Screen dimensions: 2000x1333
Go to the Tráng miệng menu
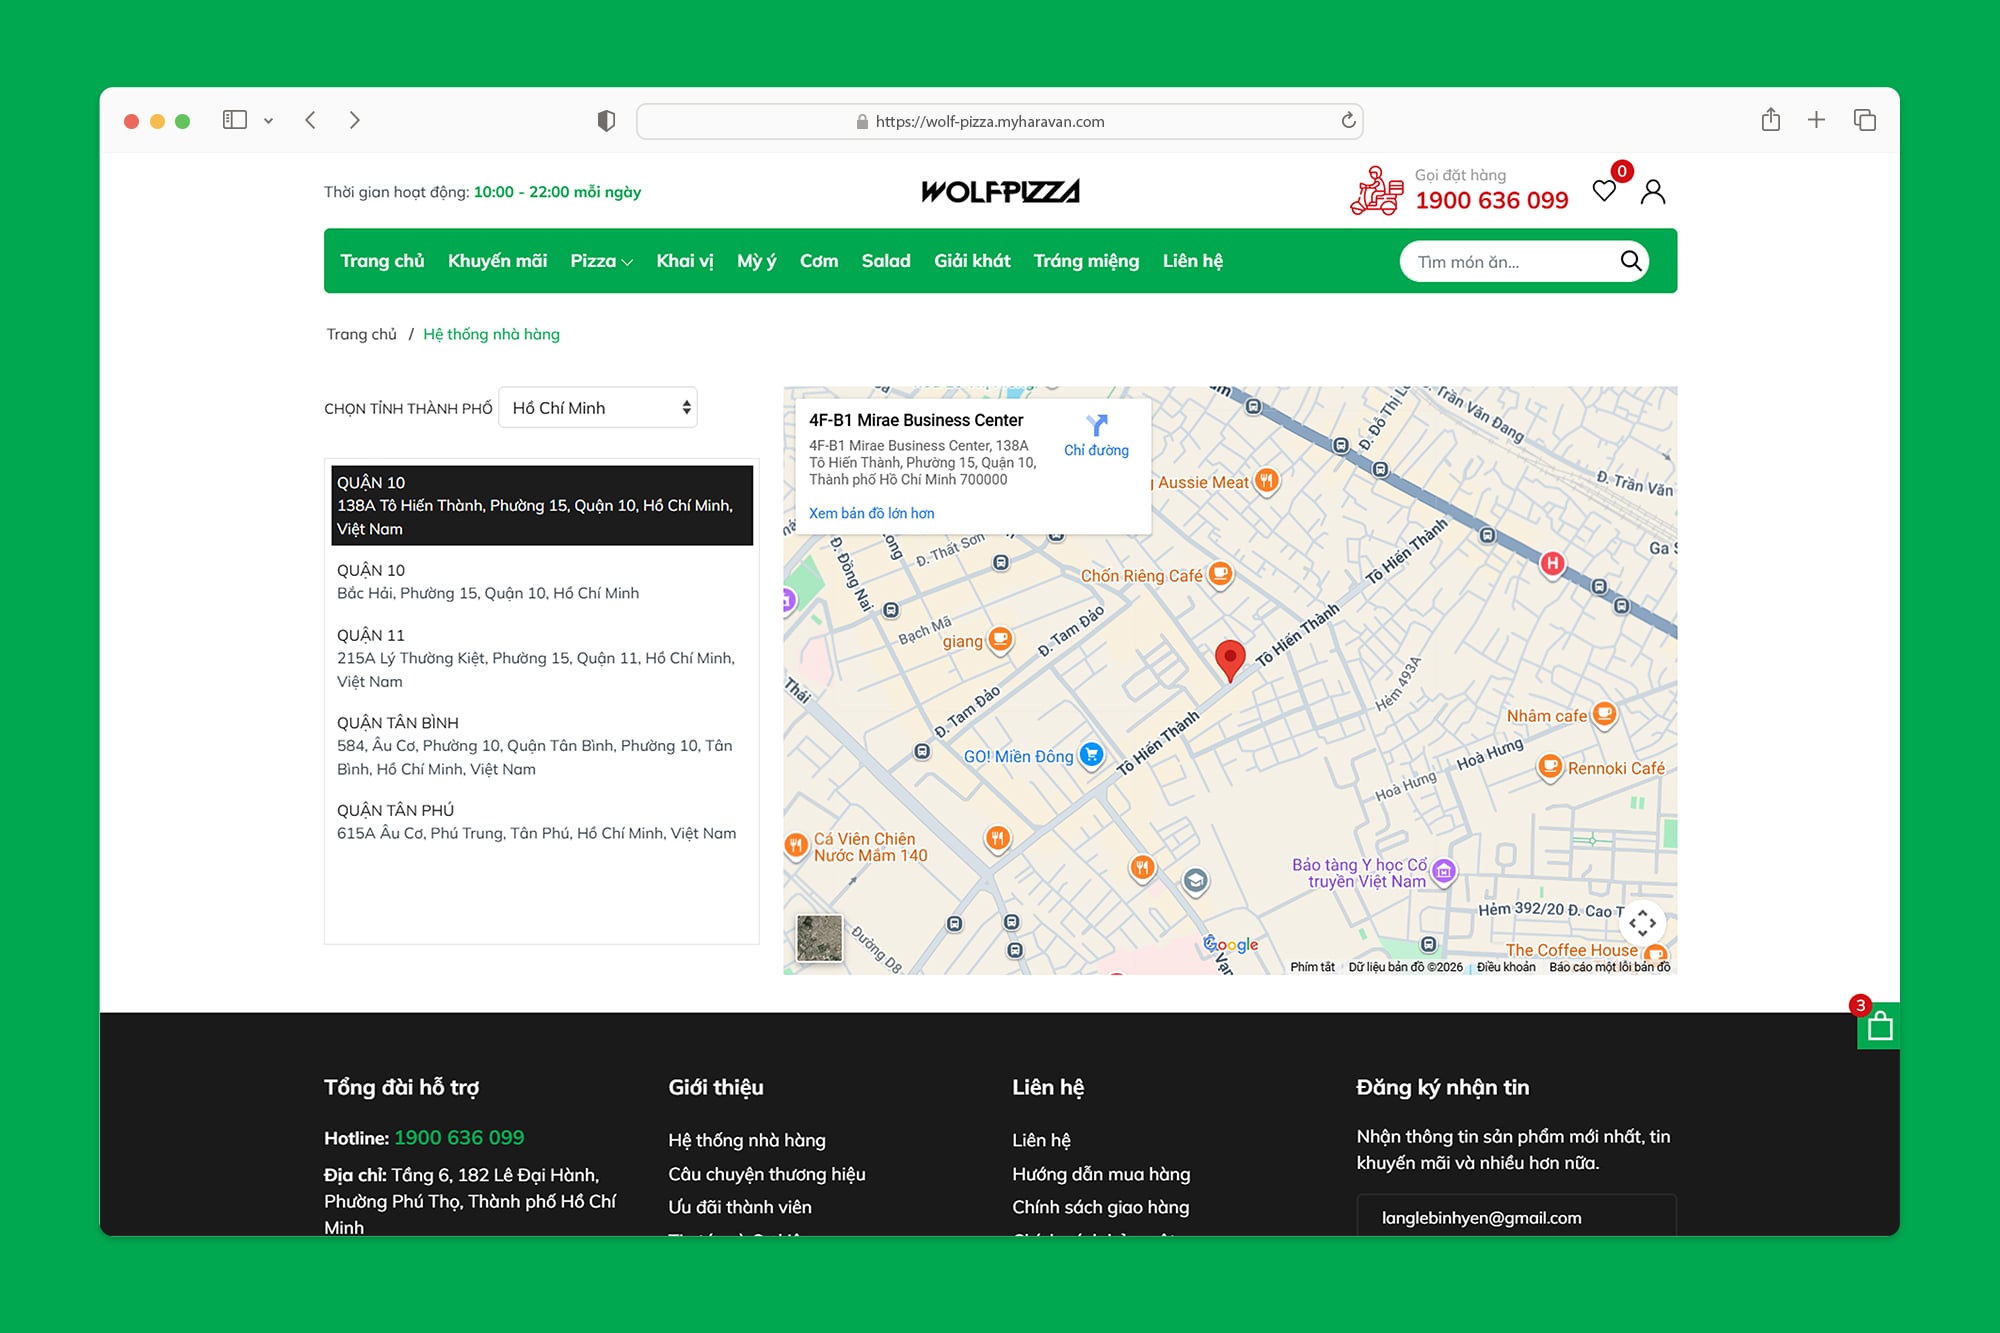click(x=1086, y=261)
